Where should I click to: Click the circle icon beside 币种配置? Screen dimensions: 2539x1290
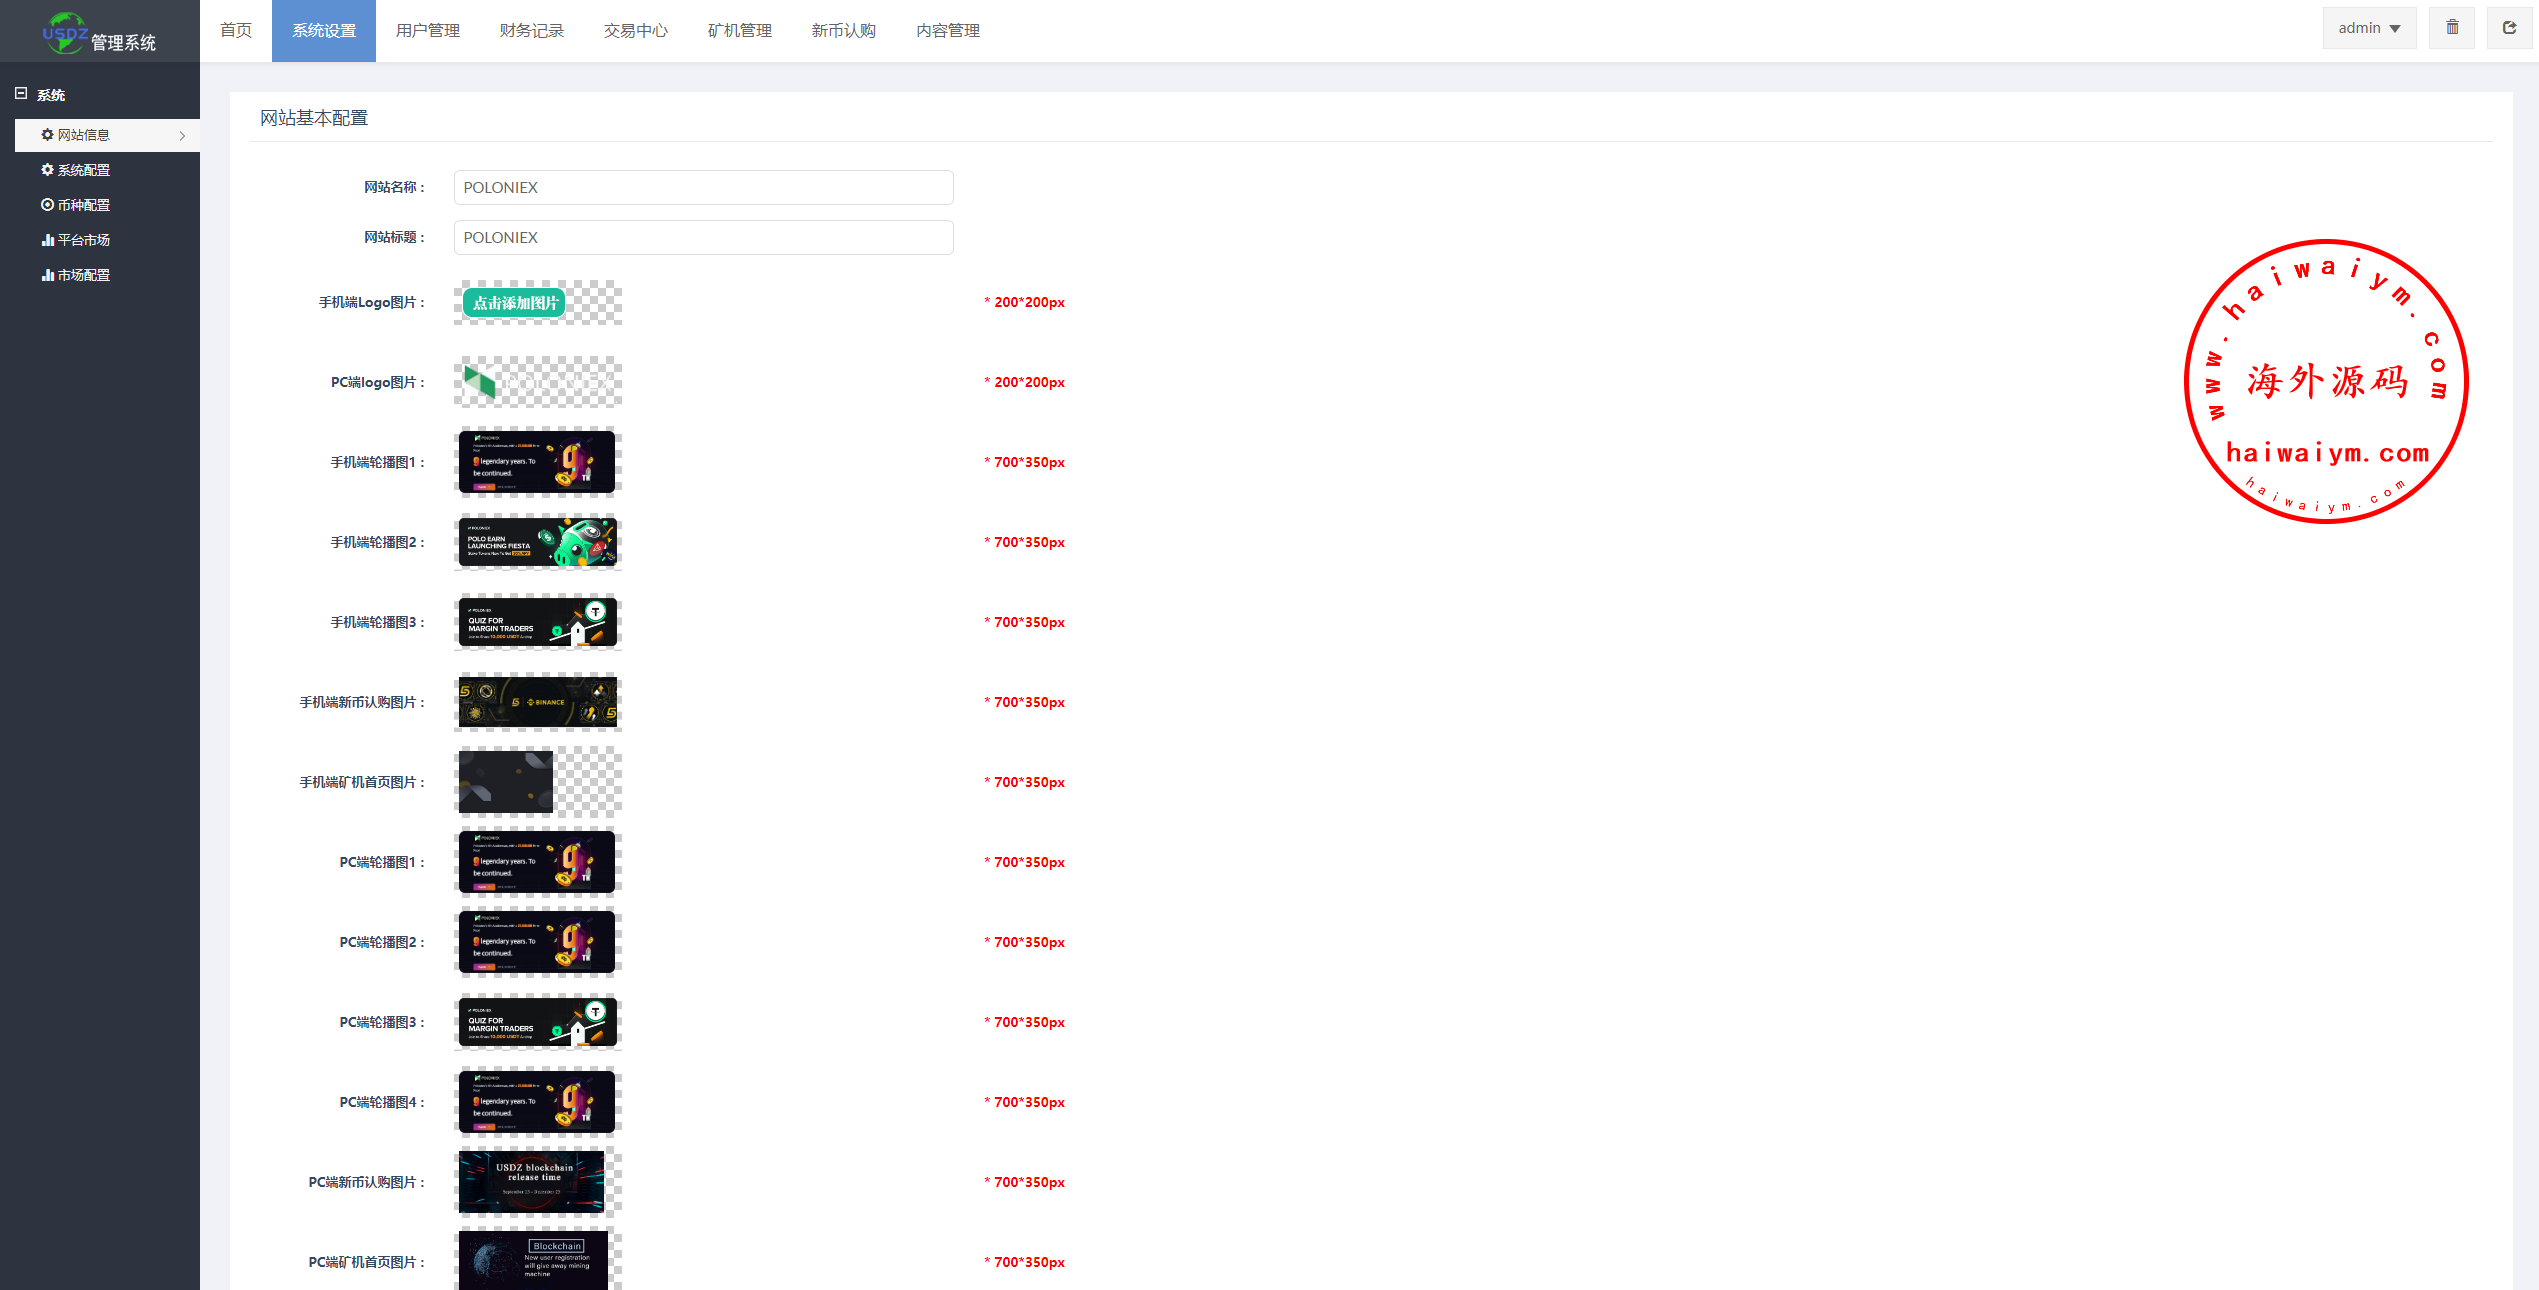pos(47,205)
